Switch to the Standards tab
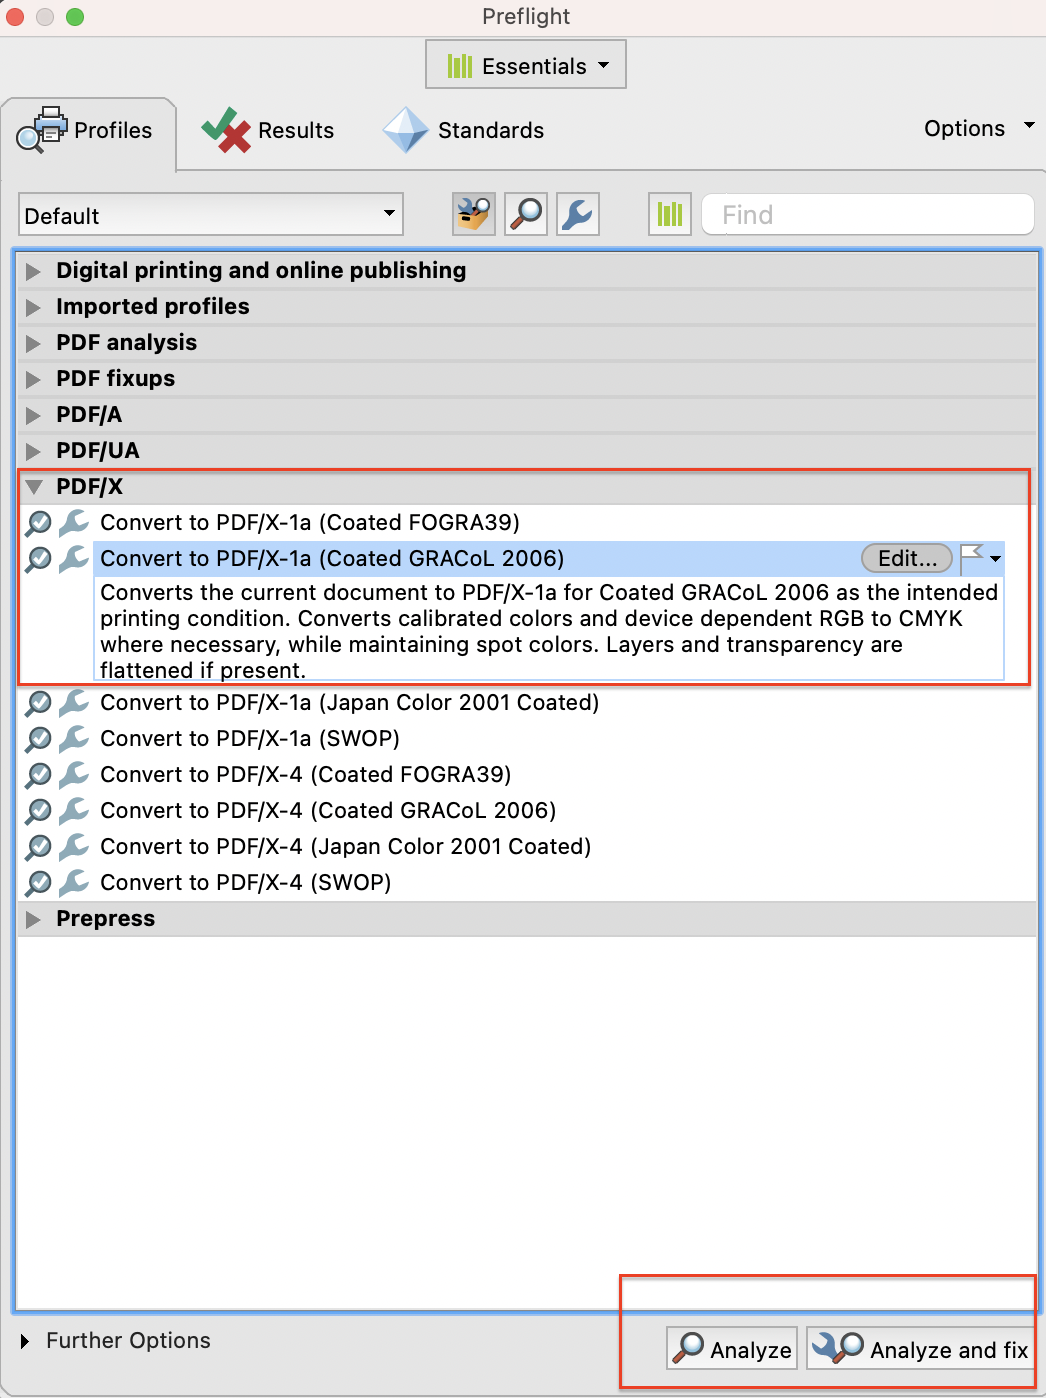Image resolution: width=1046 pixels, height=1398 pixels. 464,131
